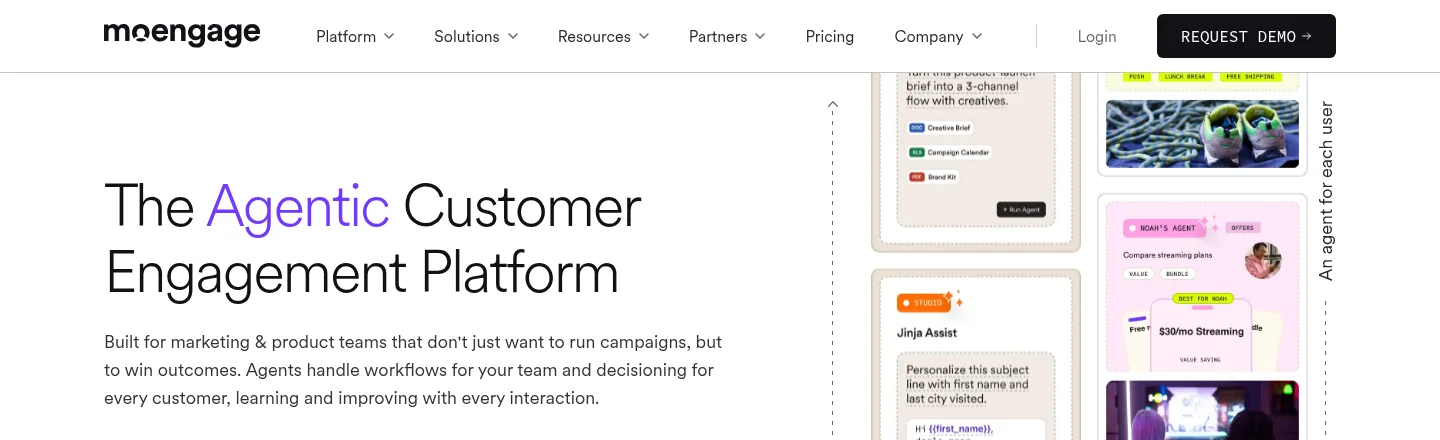1440x440 pixels.
Task: Go to the Pricing page
Action: click(x=830, y=36)
